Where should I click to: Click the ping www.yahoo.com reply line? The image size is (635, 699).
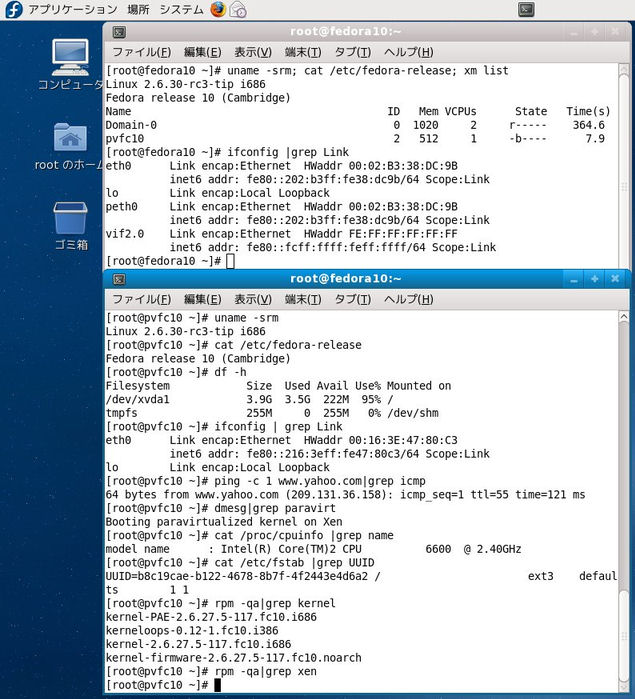(345, 495)
